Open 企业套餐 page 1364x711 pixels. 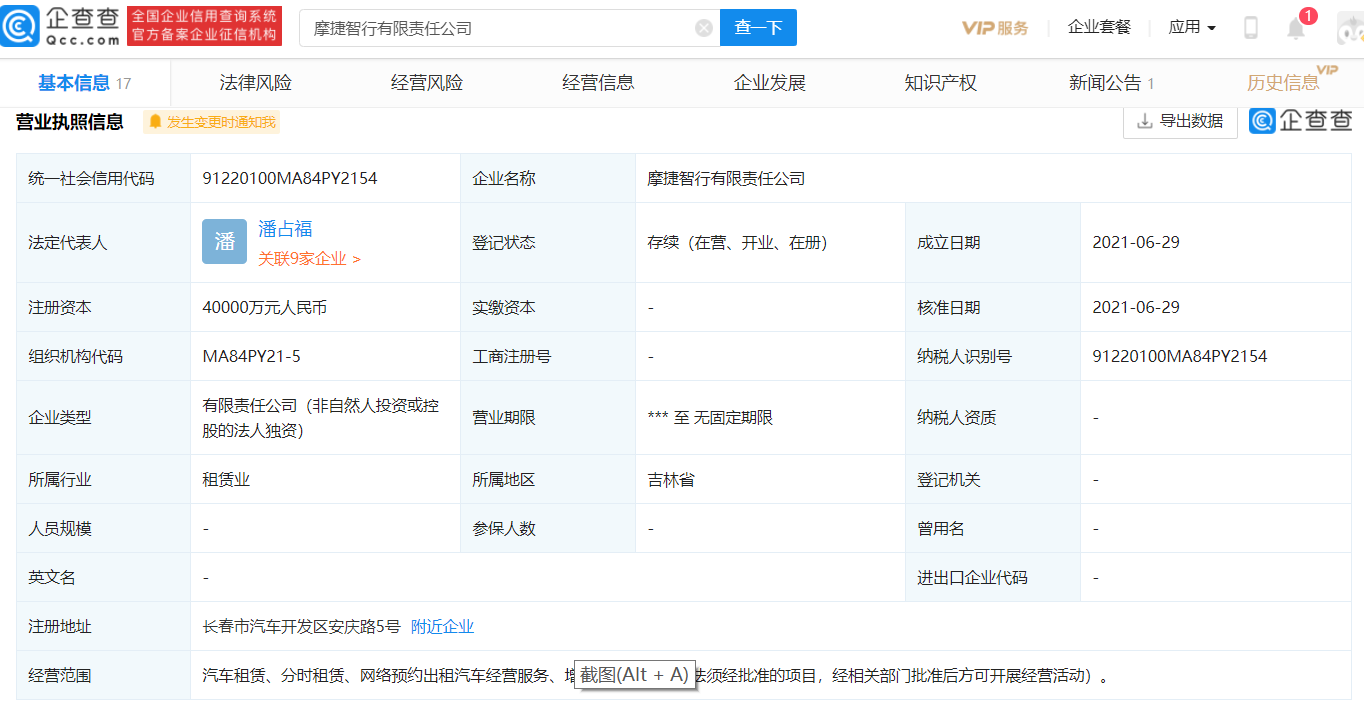point(1099,27)
